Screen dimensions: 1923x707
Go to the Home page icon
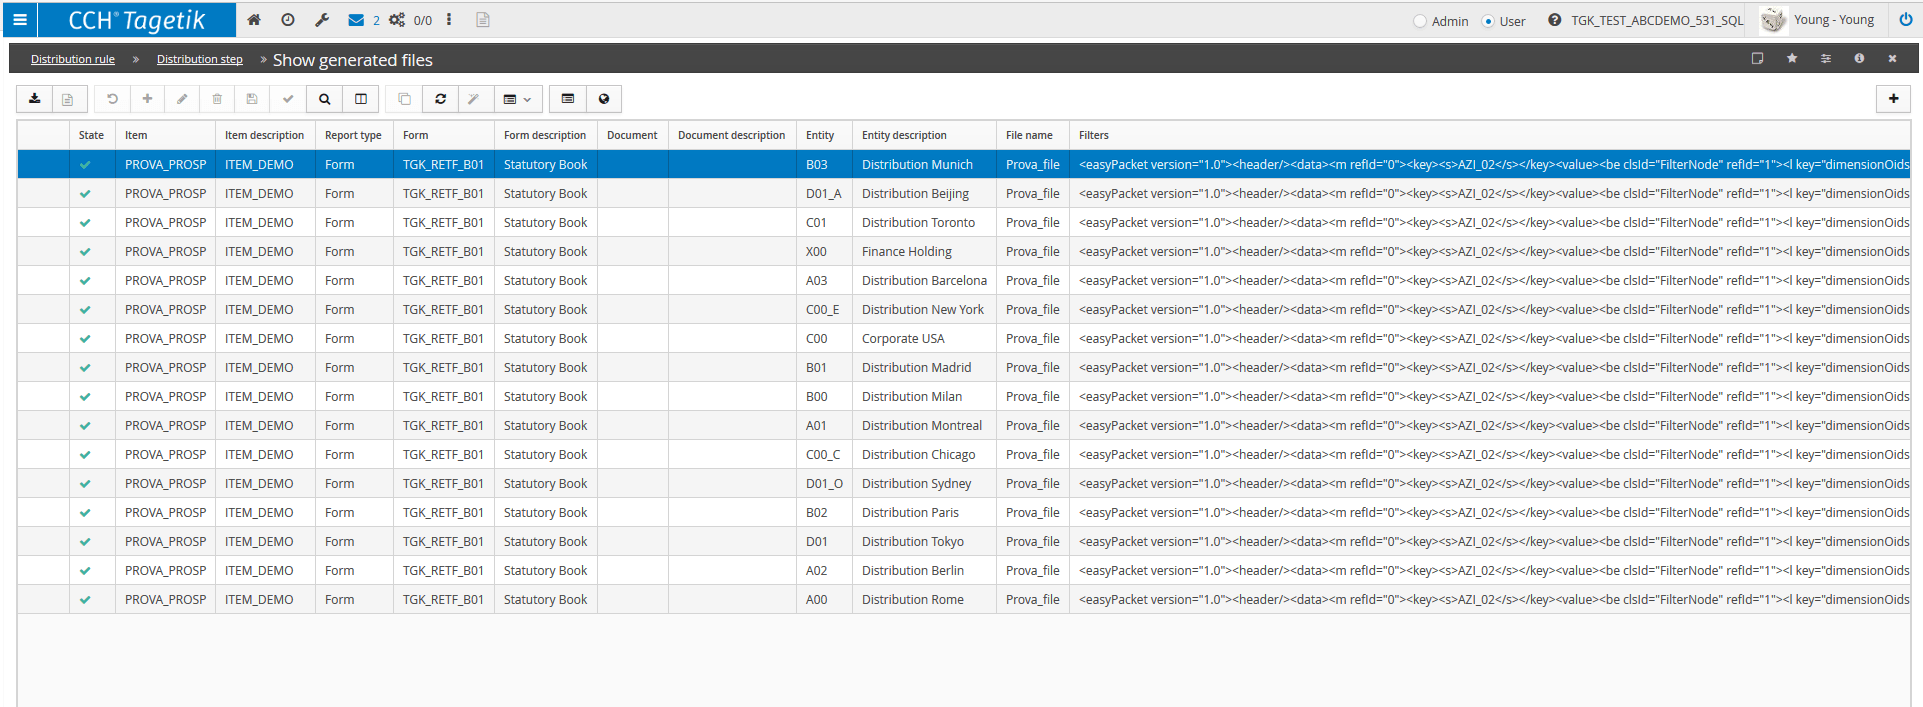click(x=254, y=20)
